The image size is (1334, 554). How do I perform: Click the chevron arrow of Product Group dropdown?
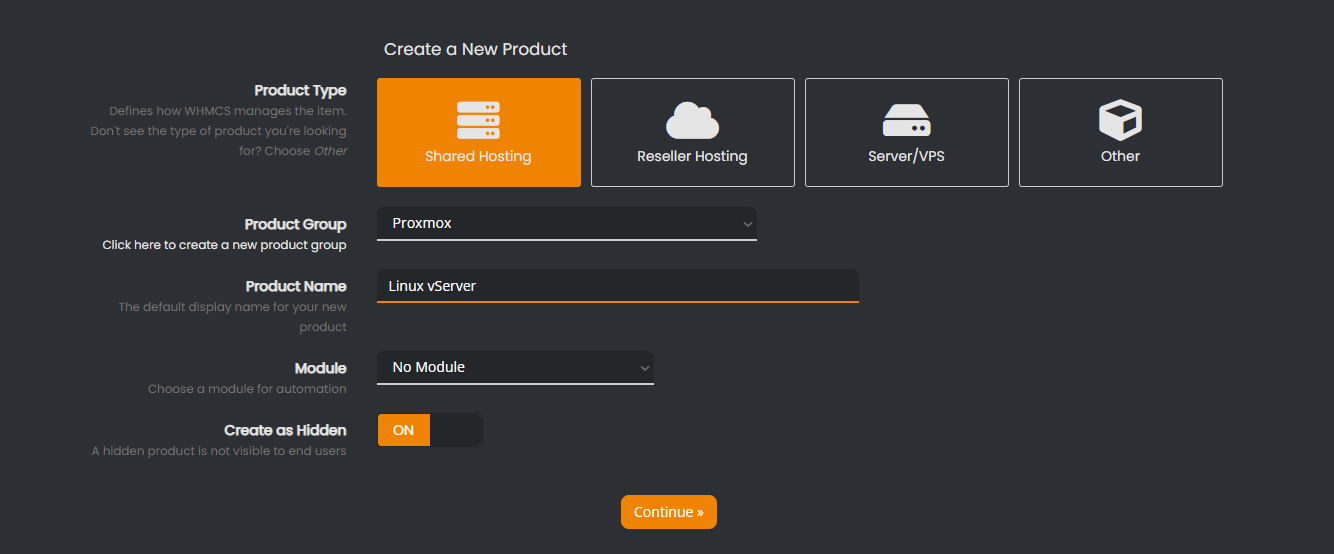(746, 224)
